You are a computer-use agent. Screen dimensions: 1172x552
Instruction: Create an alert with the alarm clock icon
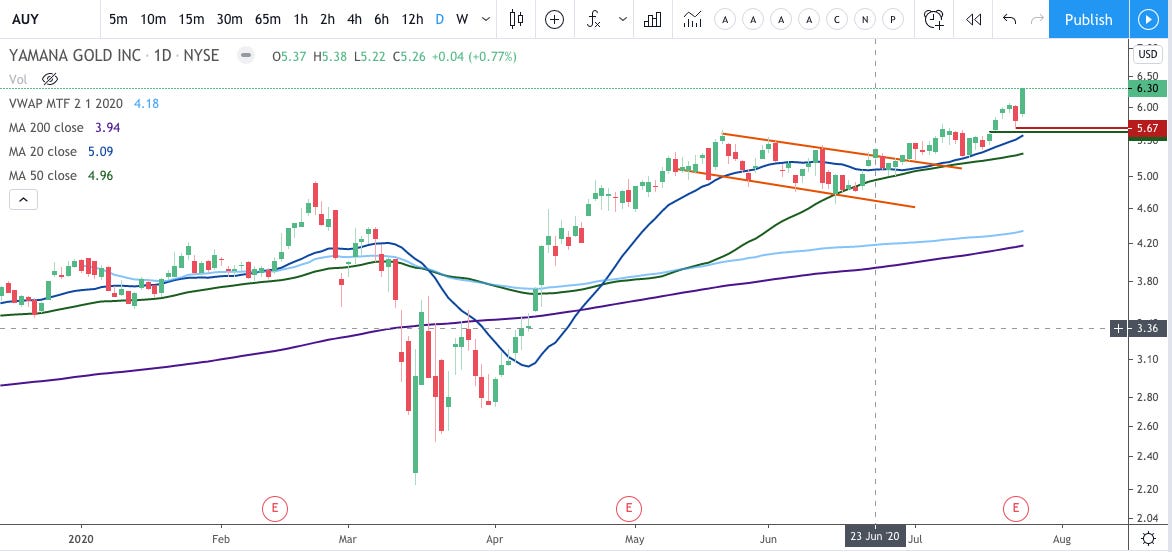[934, 19]
